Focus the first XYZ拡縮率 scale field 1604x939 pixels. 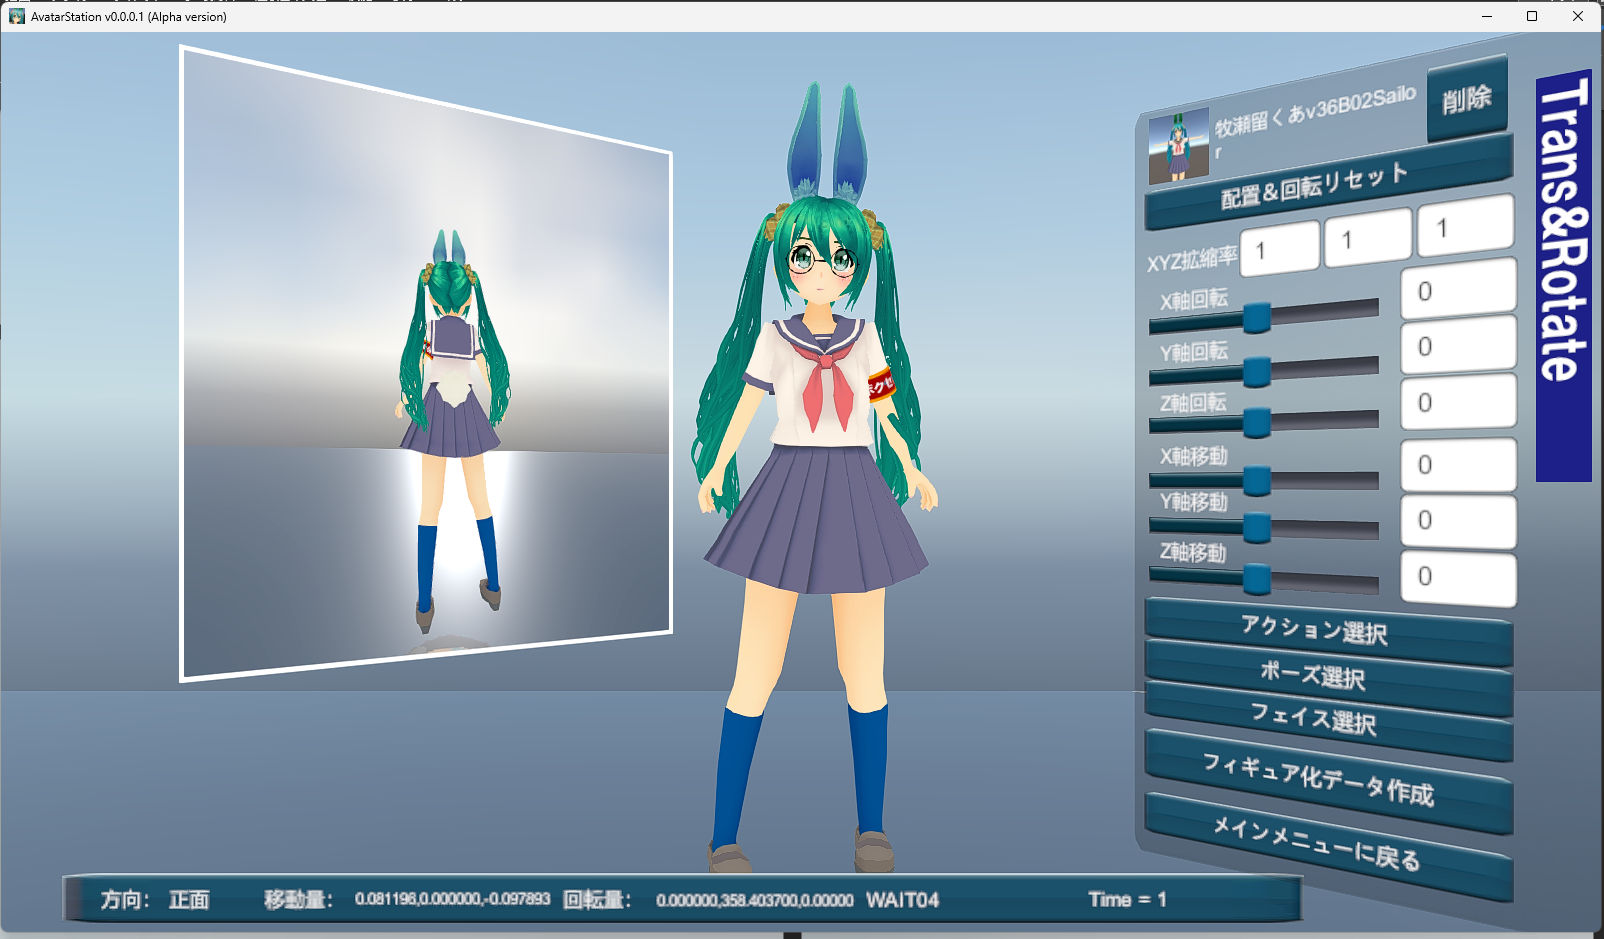point(1279,249)
